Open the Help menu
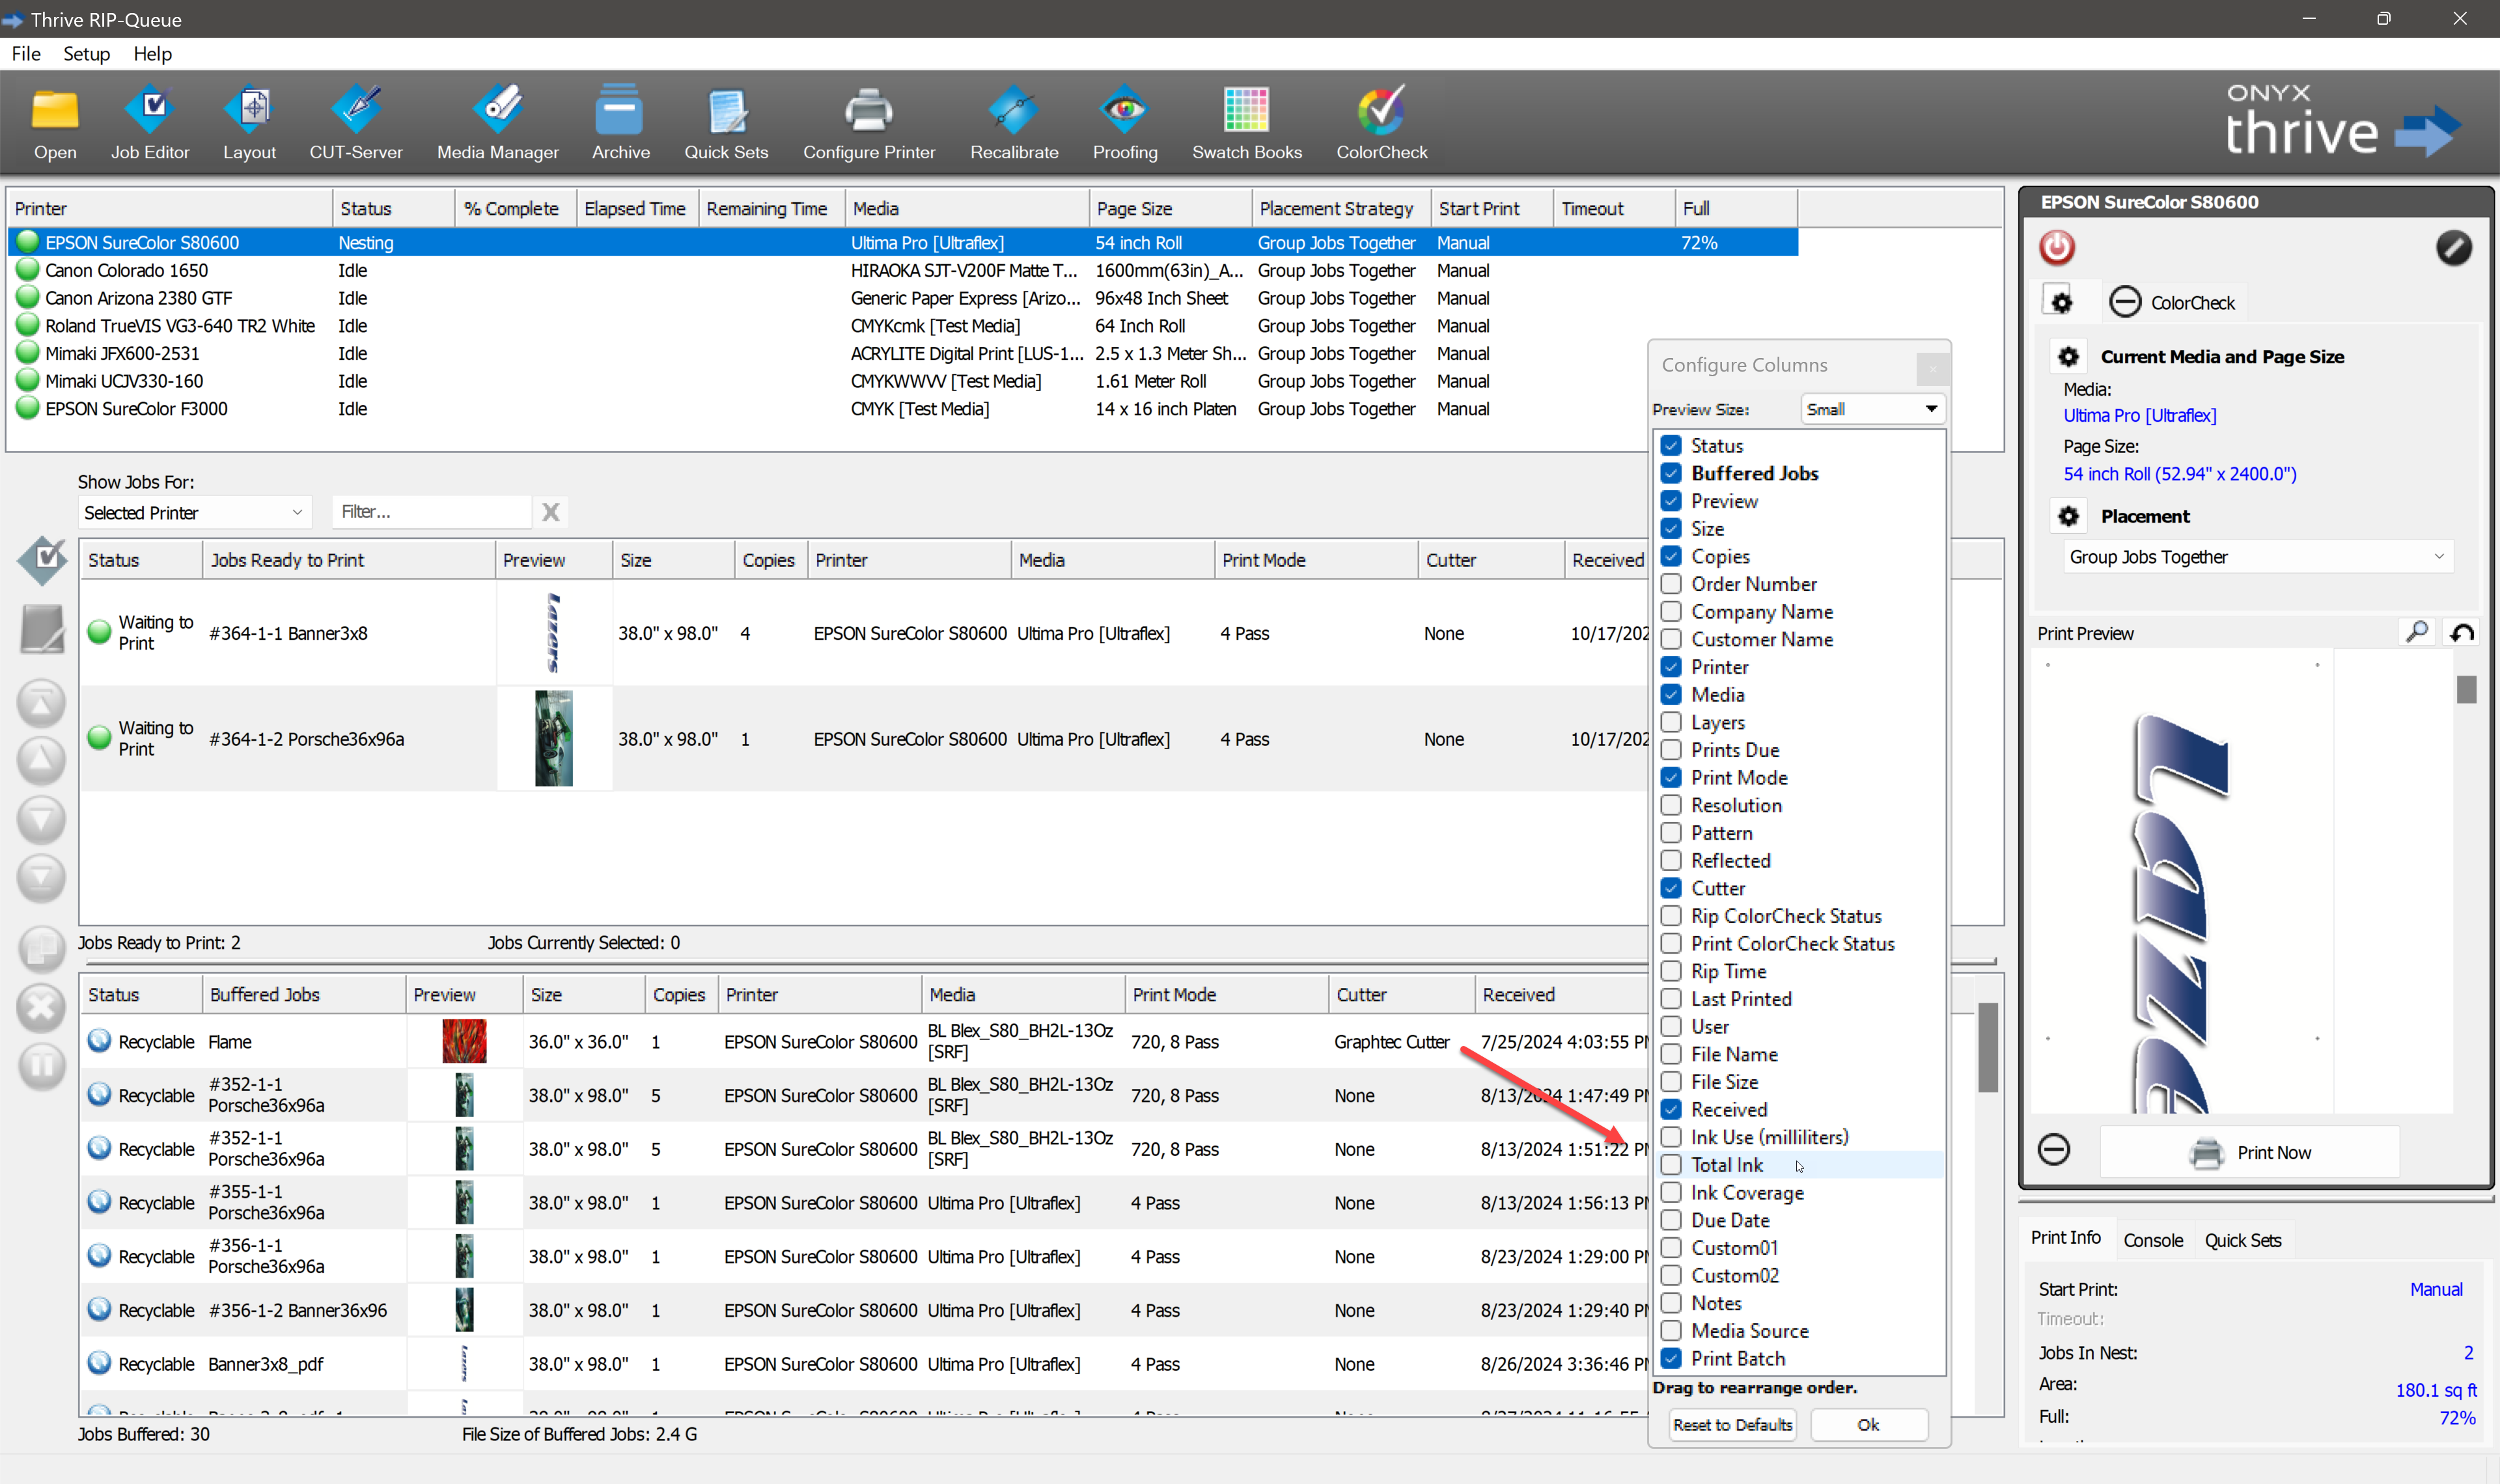This screenshot has height=1484, width=2500. point(153,54)
